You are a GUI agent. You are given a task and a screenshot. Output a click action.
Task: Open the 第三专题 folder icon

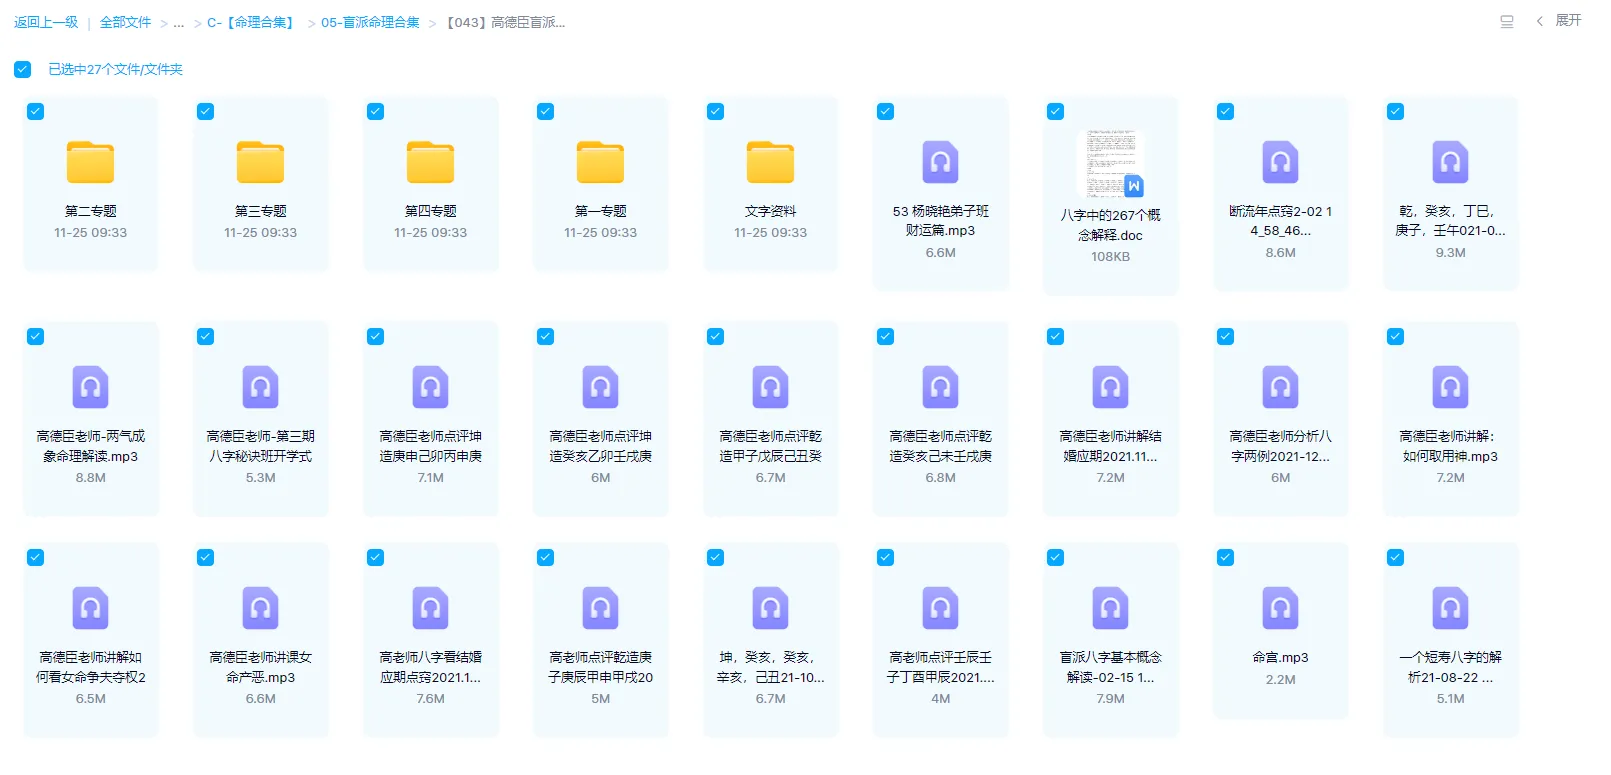261,162
